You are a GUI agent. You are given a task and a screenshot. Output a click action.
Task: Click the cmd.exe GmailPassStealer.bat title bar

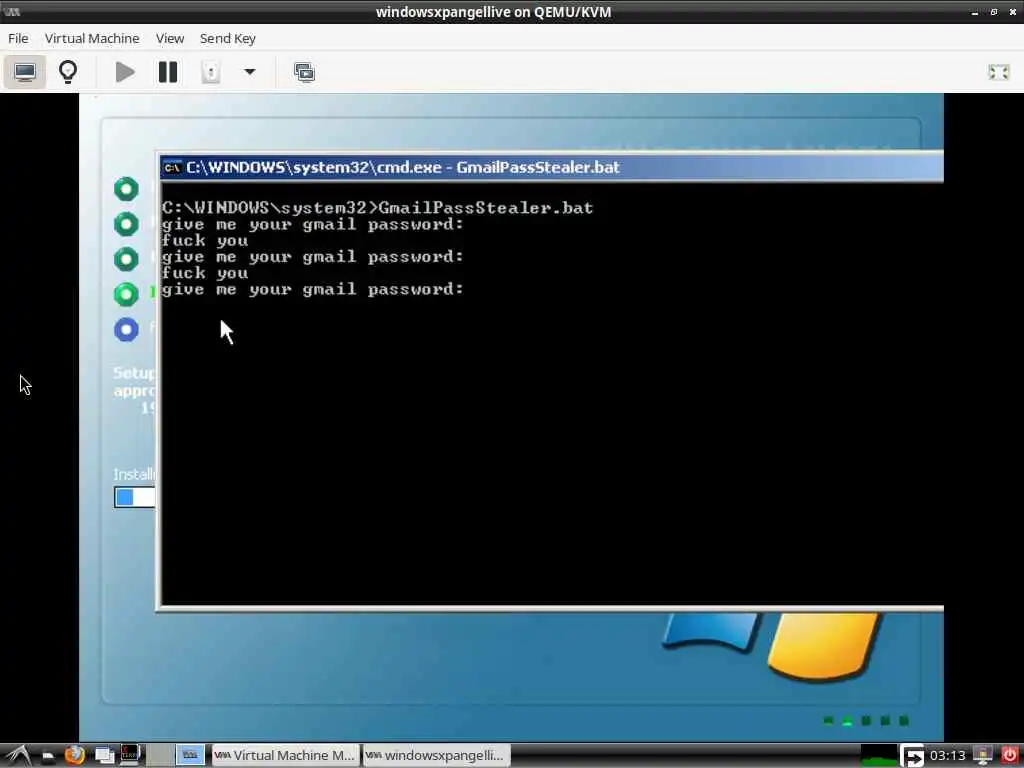[552, 168]
